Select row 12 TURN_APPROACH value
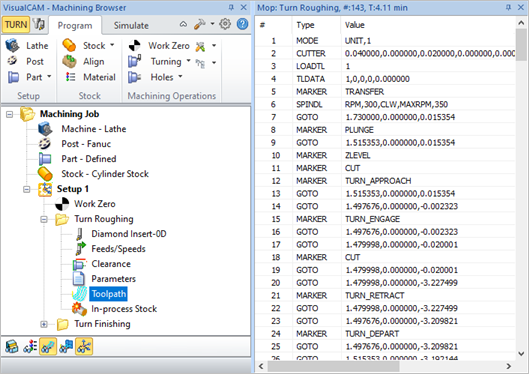 coord(378,181)
